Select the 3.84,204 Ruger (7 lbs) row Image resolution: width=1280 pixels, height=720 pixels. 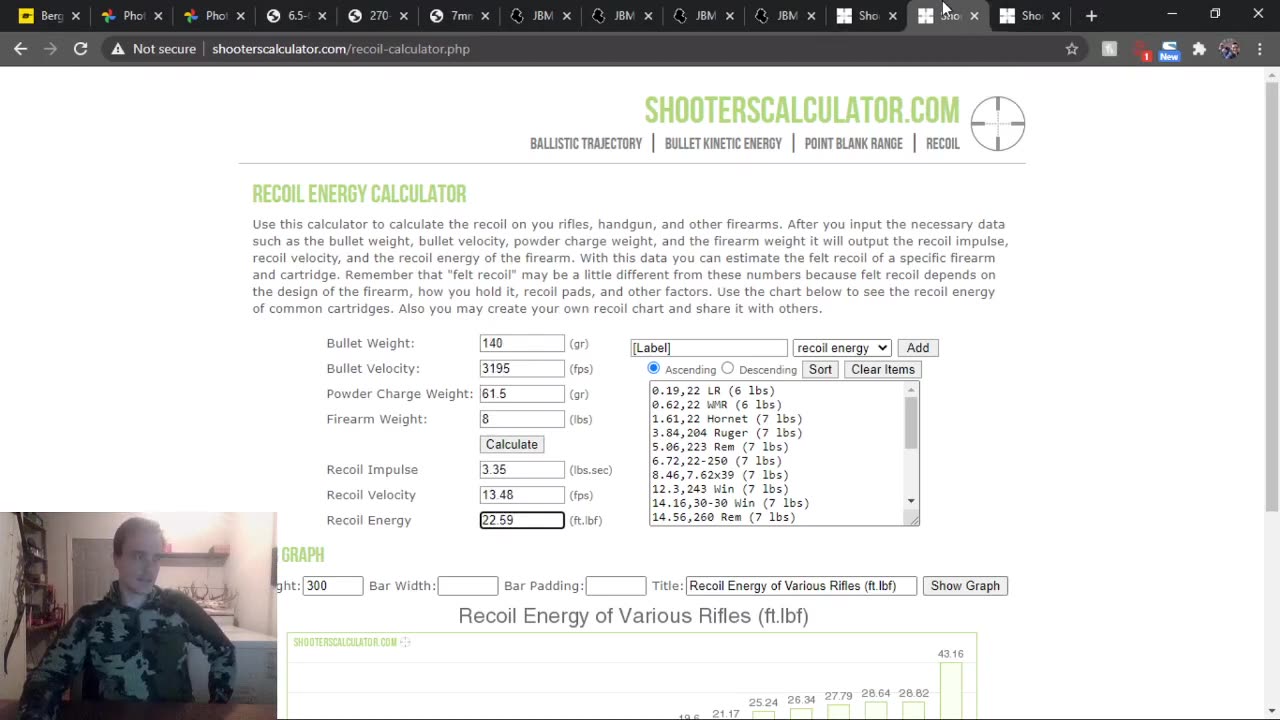(727, 433)
